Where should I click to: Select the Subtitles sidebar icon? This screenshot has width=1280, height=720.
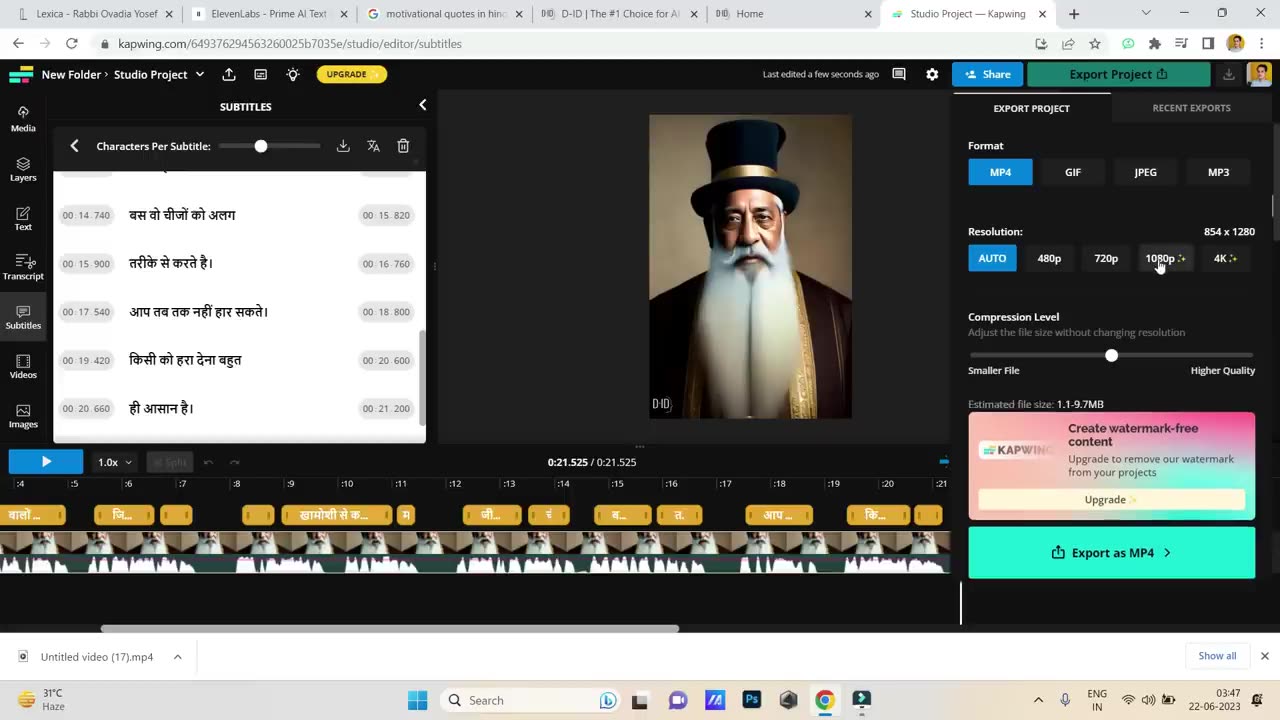coord(23,317)
